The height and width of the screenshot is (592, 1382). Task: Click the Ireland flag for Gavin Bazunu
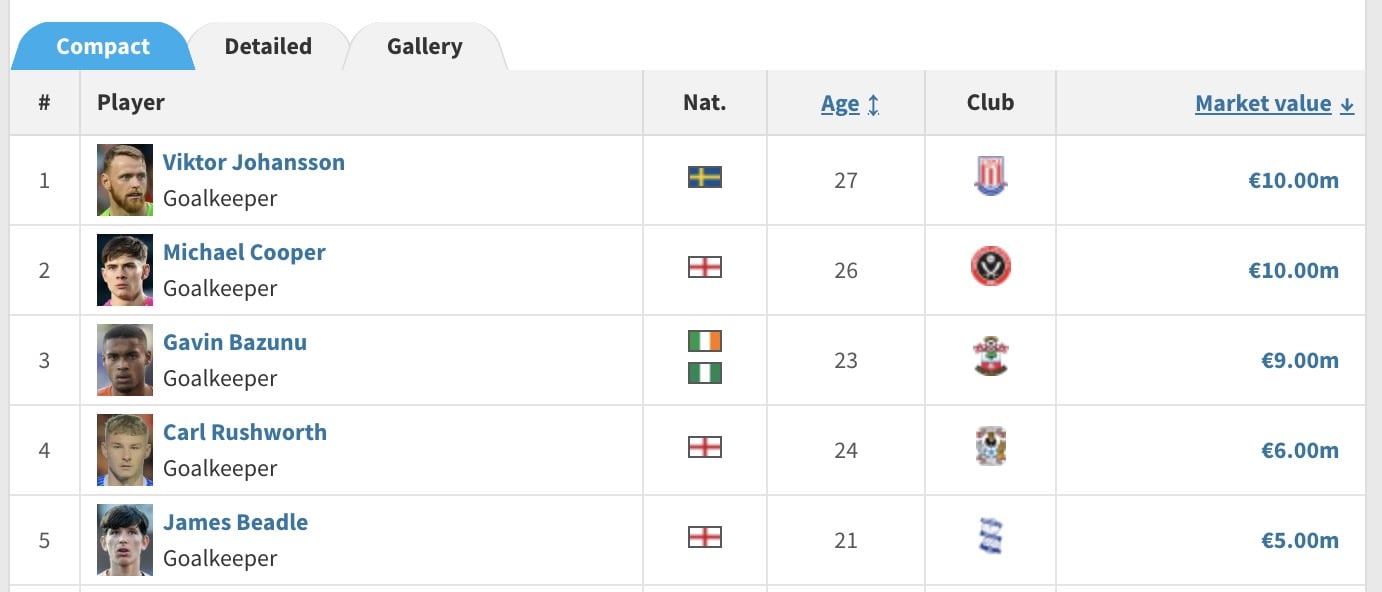705,342
